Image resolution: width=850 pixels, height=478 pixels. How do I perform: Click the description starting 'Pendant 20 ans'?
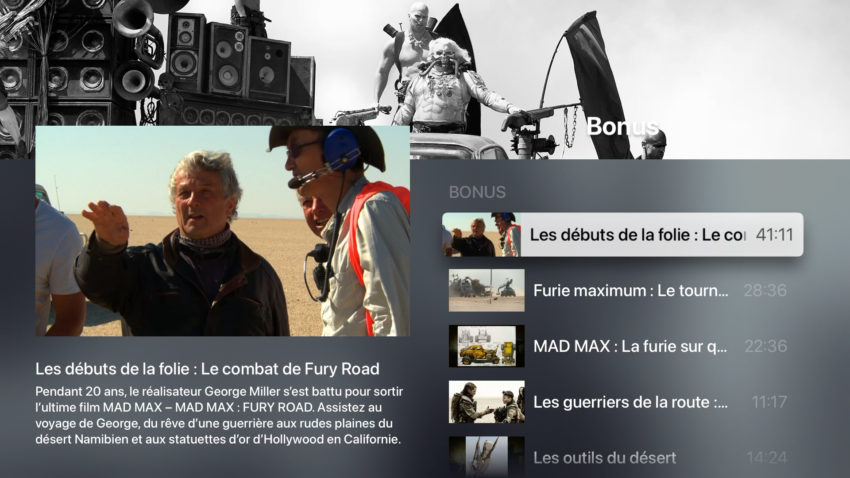tap(219, 415)
